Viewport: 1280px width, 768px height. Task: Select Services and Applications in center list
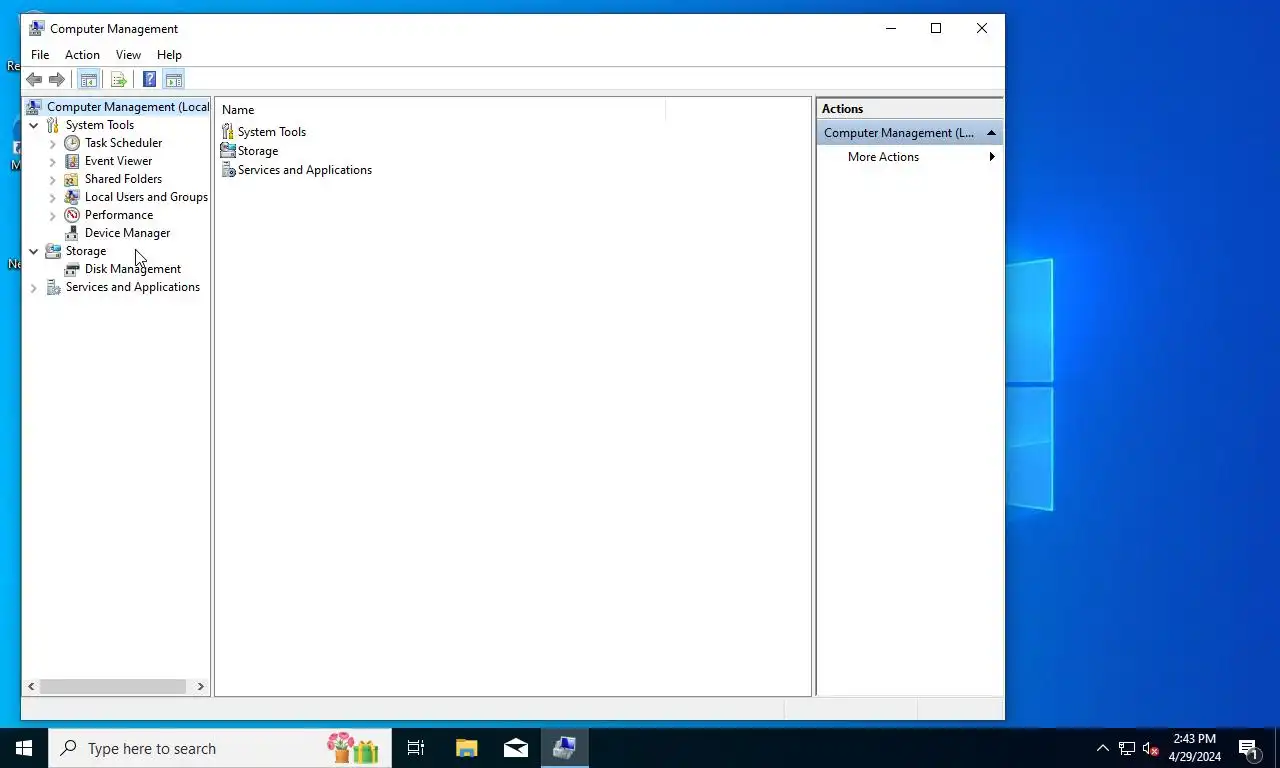pos(305,170)
